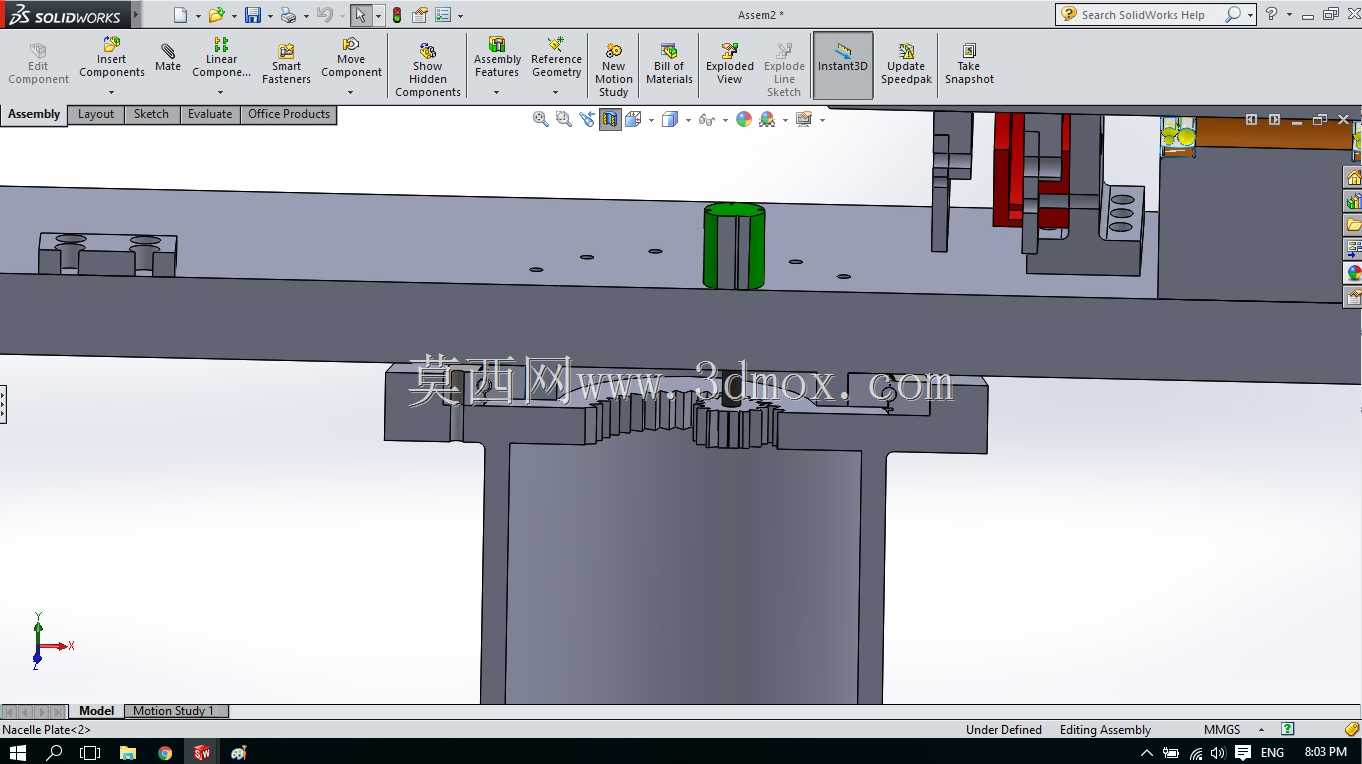The image size is (1362, 764).
Task: Select the Model tab at bottom
Action: 97,711
